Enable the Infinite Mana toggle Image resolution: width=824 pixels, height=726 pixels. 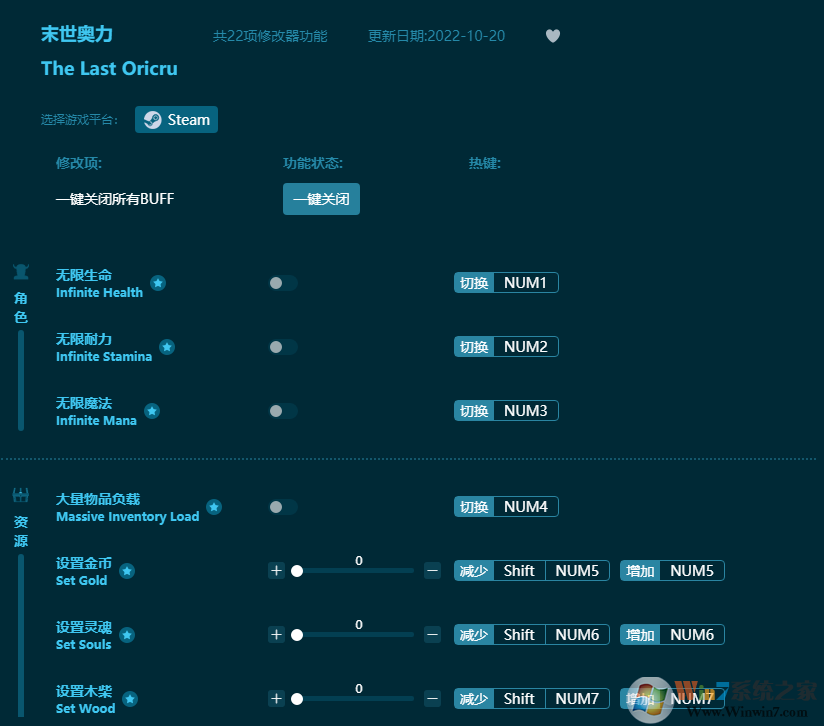click(283, 411)
